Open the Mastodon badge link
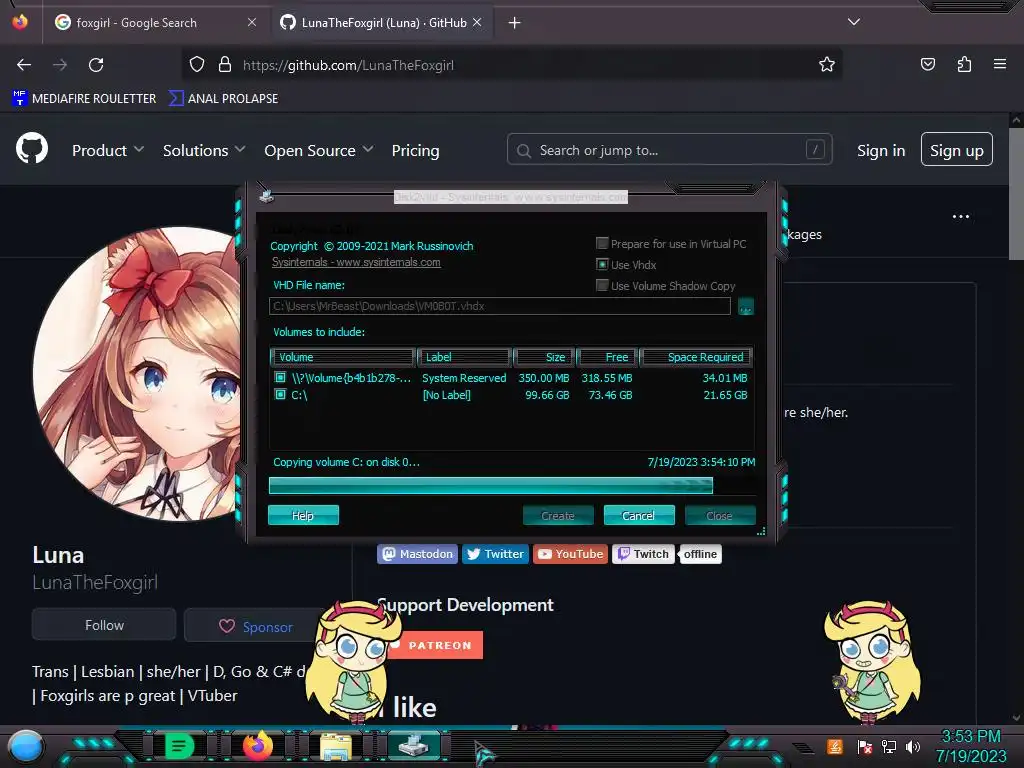 coord(417,554)
